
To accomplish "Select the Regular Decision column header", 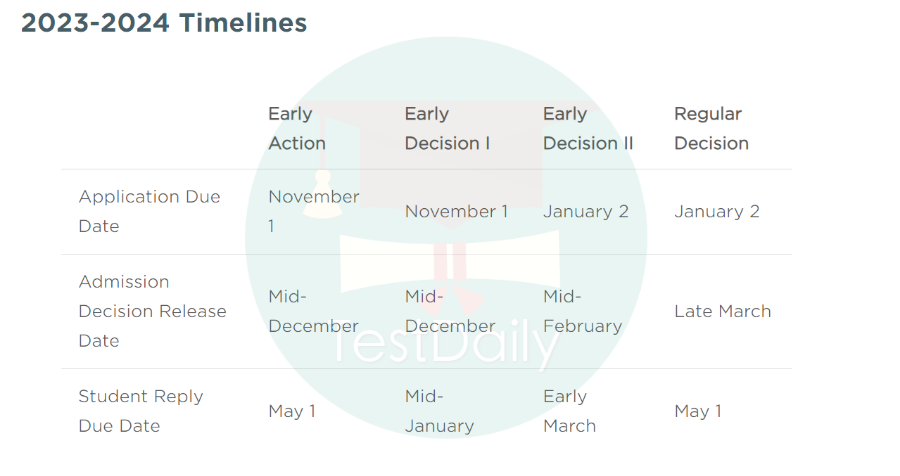I will point(711,128).
